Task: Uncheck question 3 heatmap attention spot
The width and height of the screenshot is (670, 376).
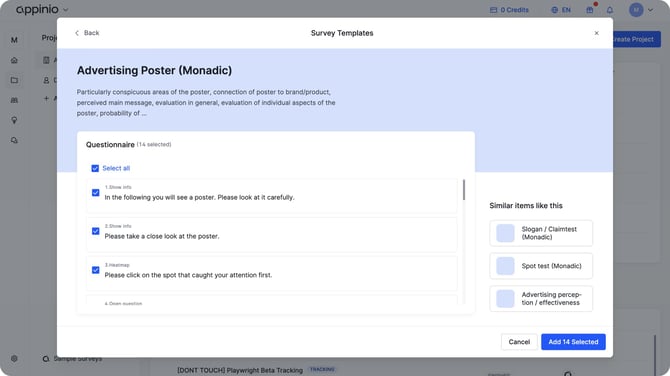Action: click(x=96, y=270)
